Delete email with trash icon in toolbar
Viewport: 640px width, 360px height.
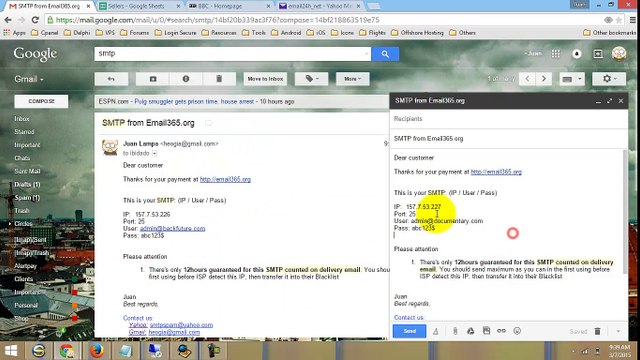[219, 79]
